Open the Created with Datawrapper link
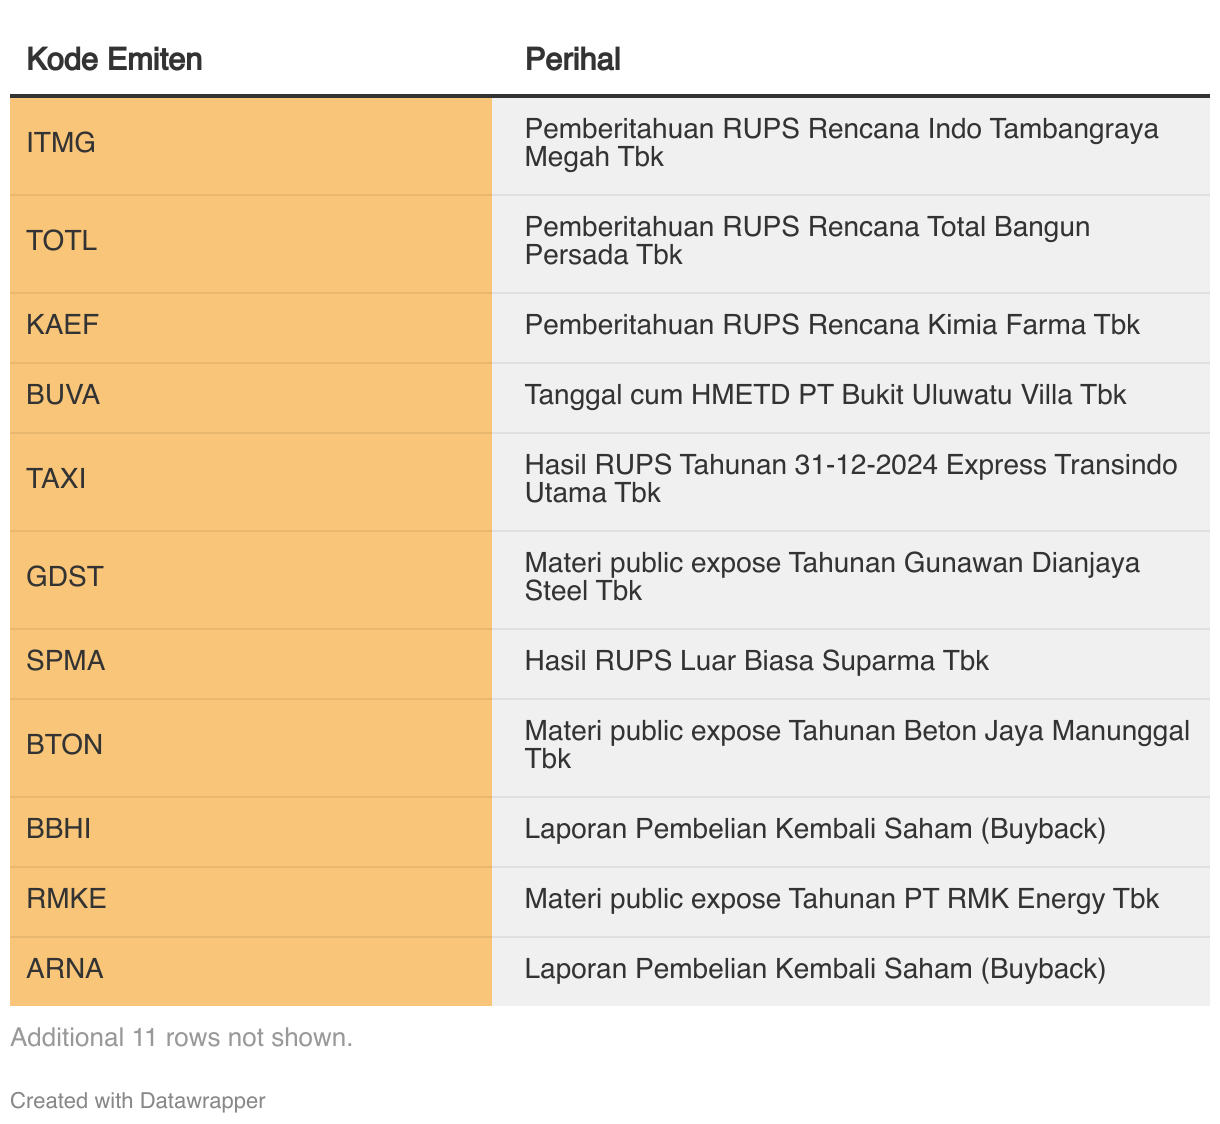 [138, 1101]
